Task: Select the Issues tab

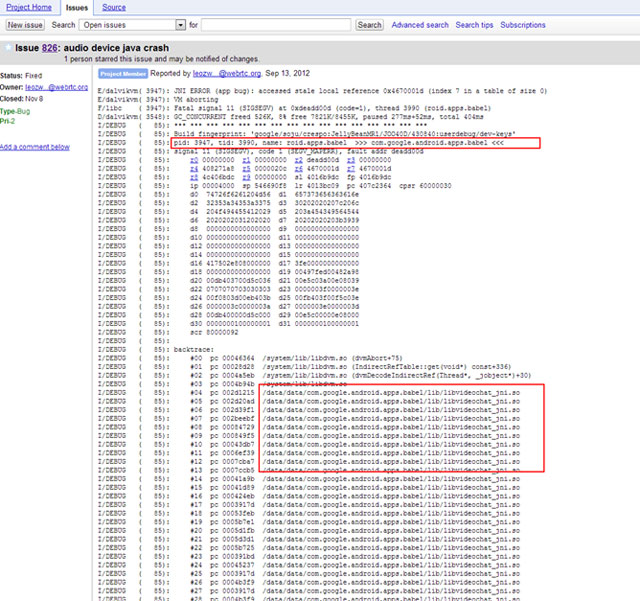Action: 78,7
